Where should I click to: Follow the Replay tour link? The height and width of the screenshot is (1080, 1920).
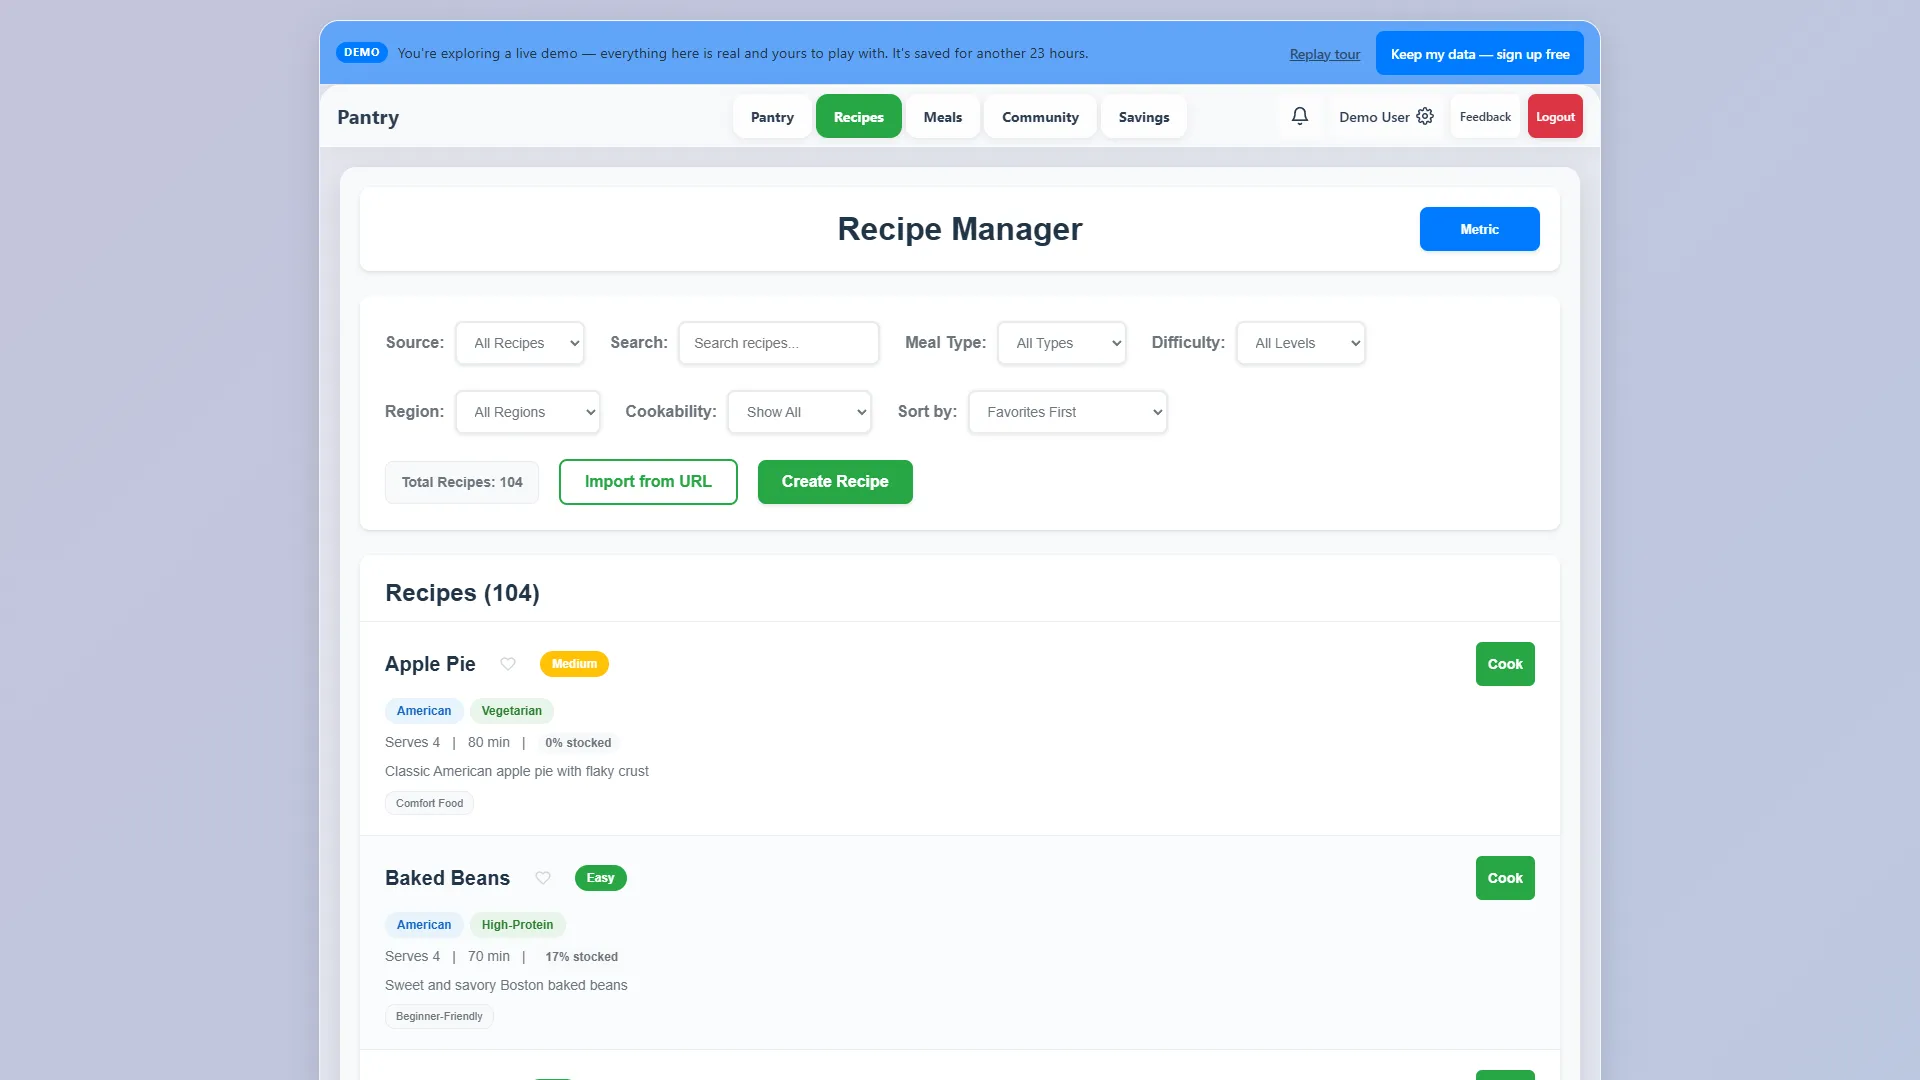[x=1325, y=54]
